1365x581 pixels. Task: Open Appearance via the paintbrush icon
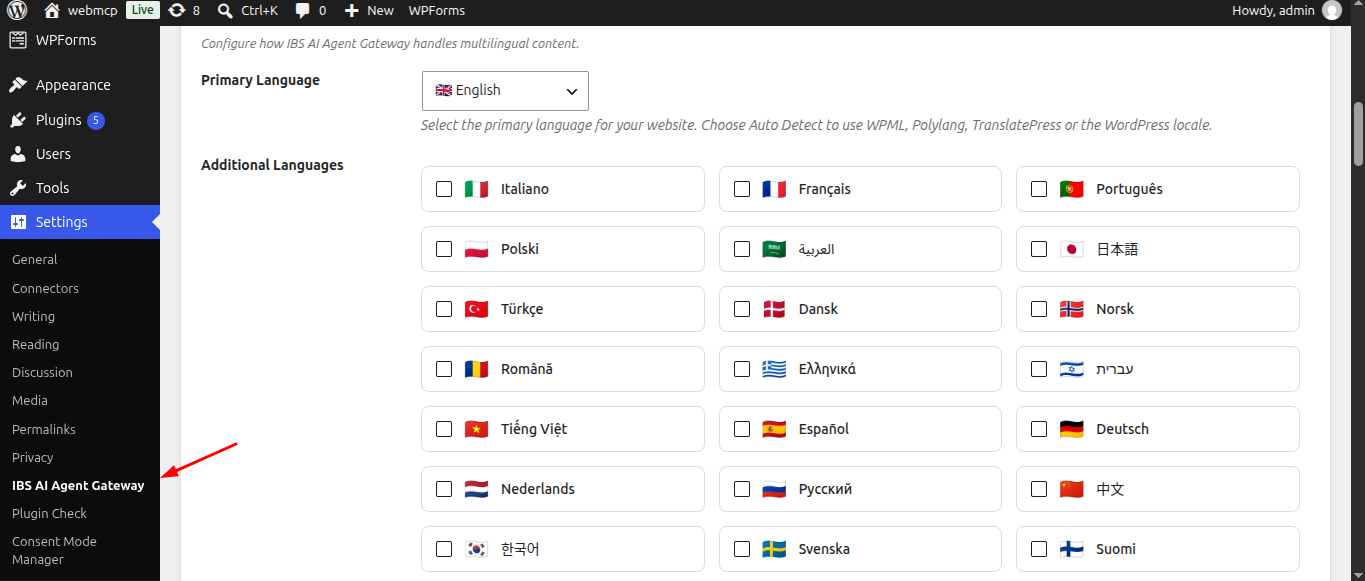click(18, 85)
